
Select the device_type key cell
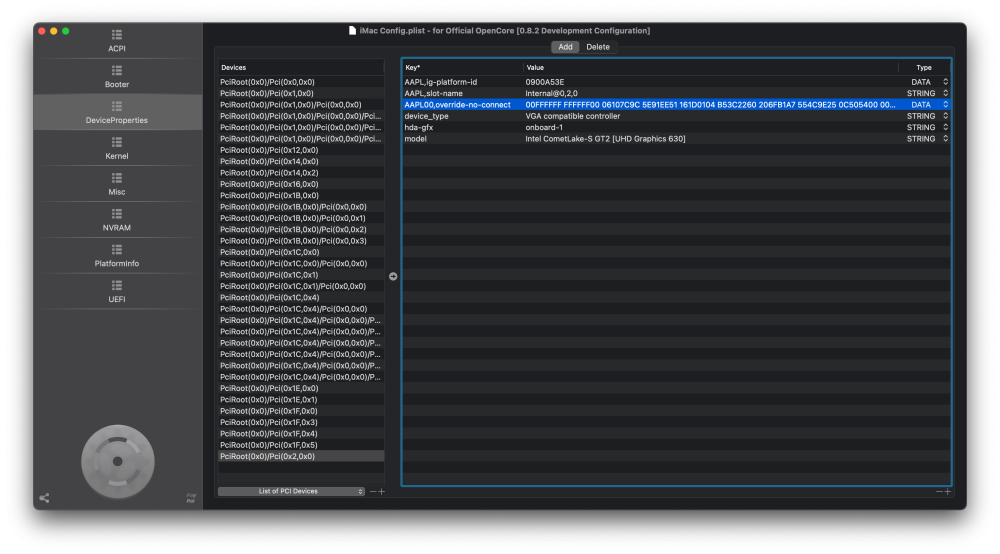coord(426,116)
